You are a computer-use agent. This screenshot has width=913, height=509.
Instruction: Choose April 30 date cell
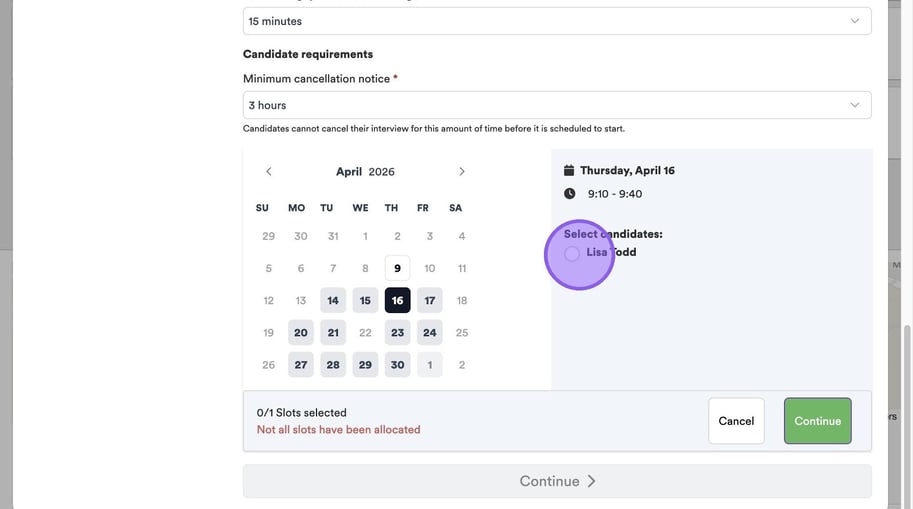pyautogui.click(x=398, y=365)
